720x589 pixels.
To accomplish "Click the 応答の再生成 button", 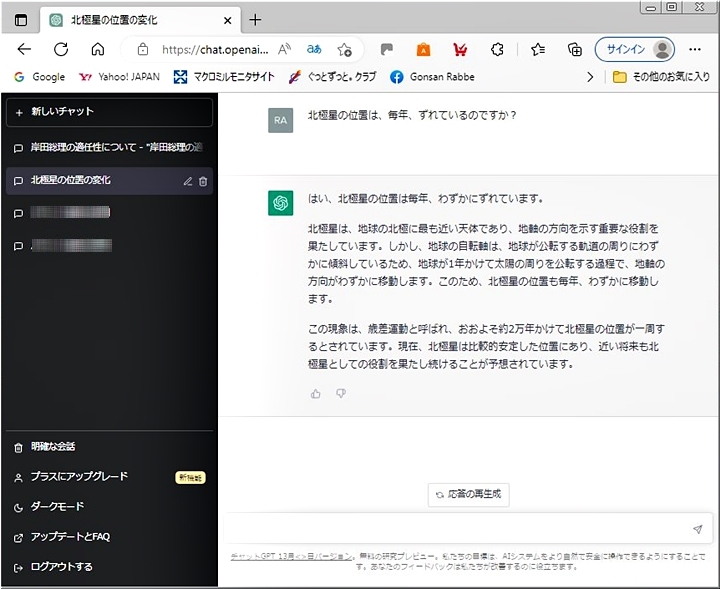I will (x=468, y=493).
